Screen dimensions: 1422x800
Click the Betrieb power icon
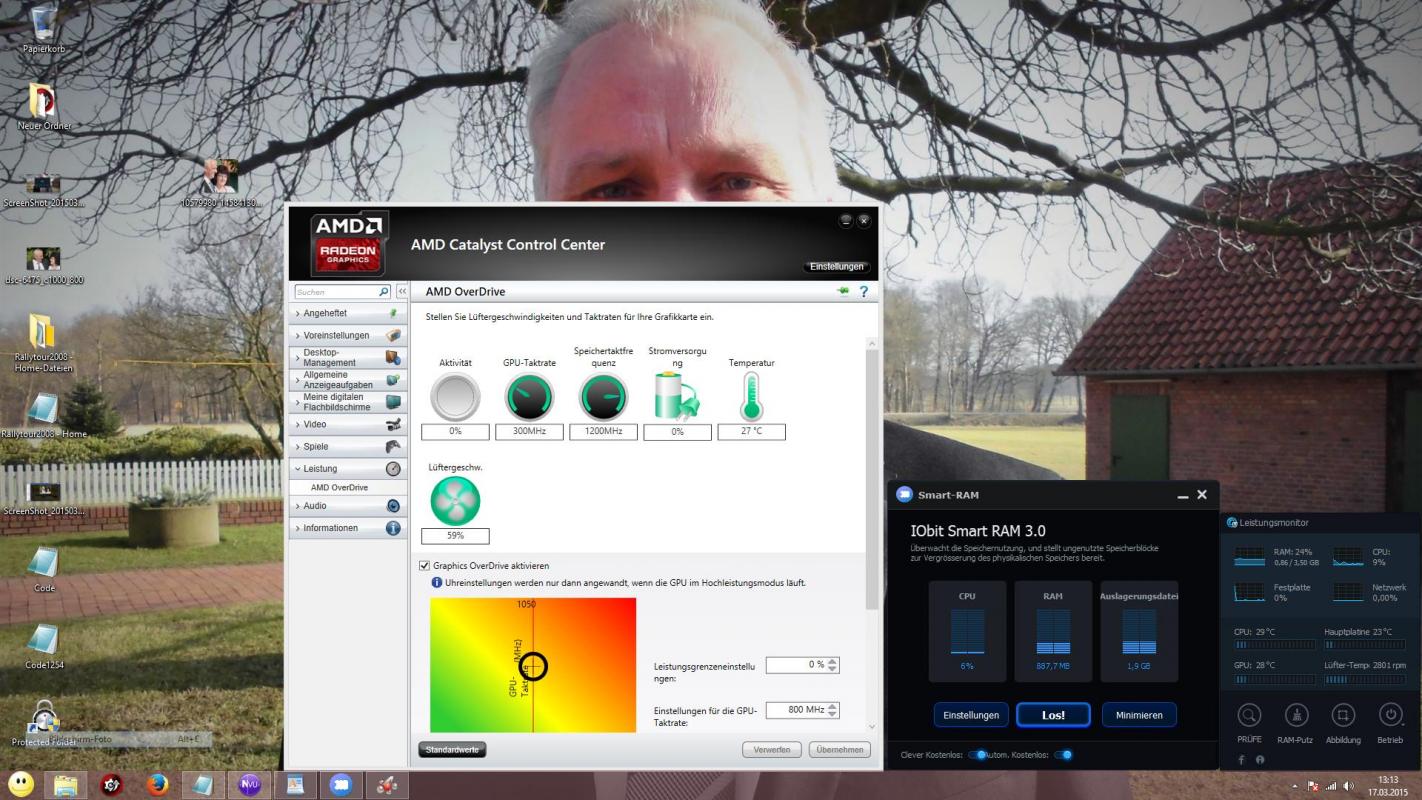(x=1390, y=715)
